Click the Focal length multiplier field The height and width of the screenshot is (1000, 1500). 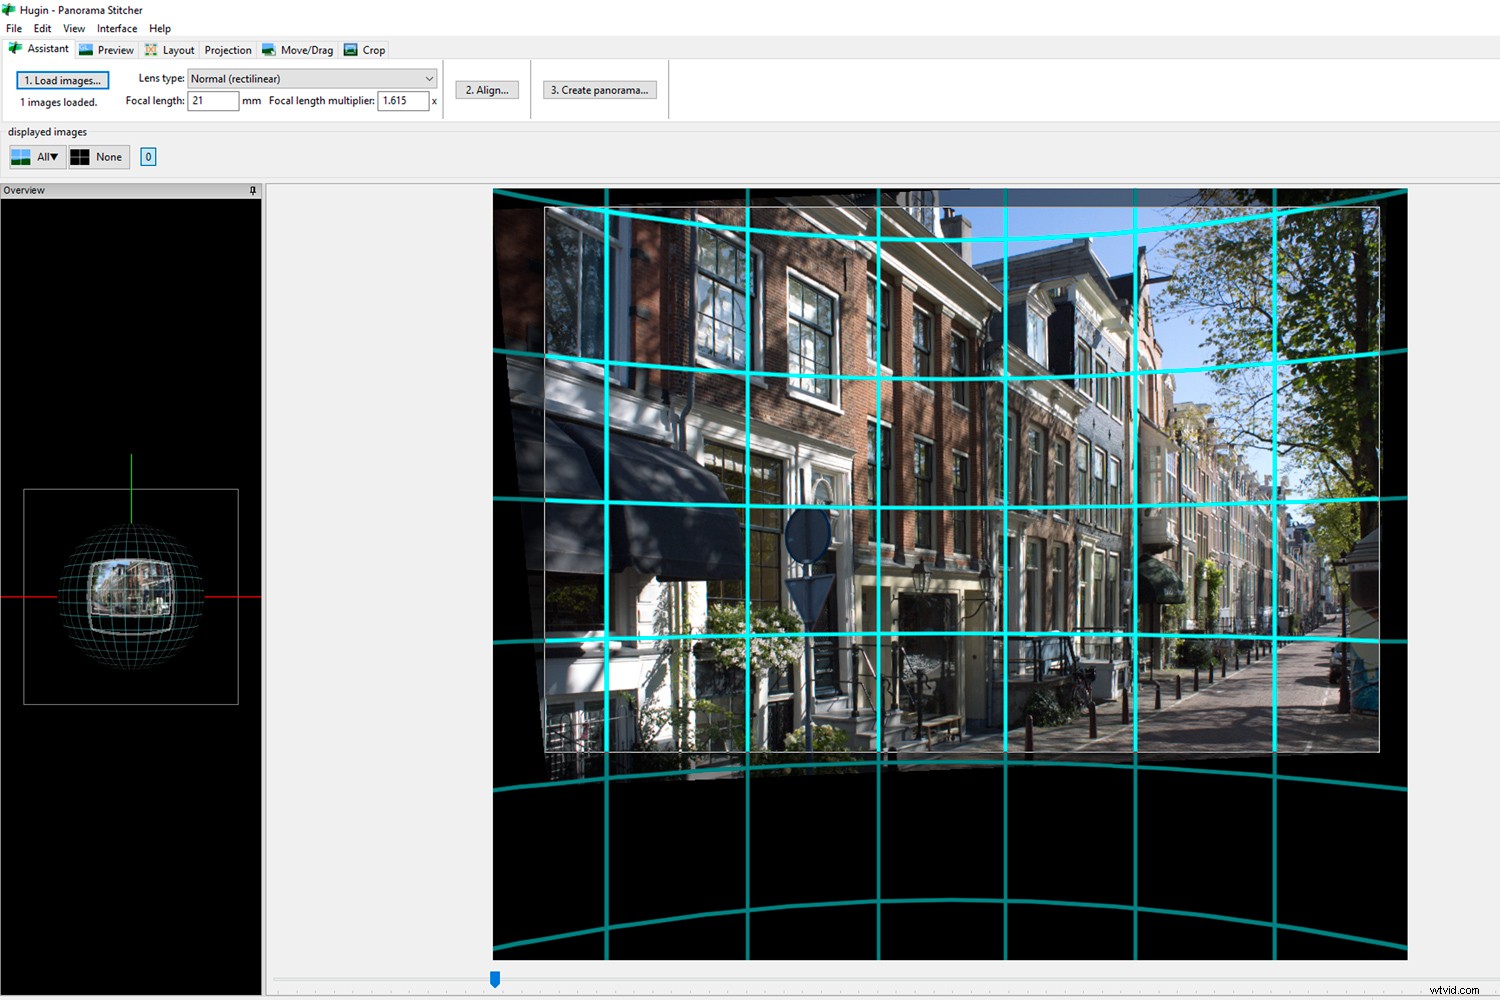click(404, 100)
